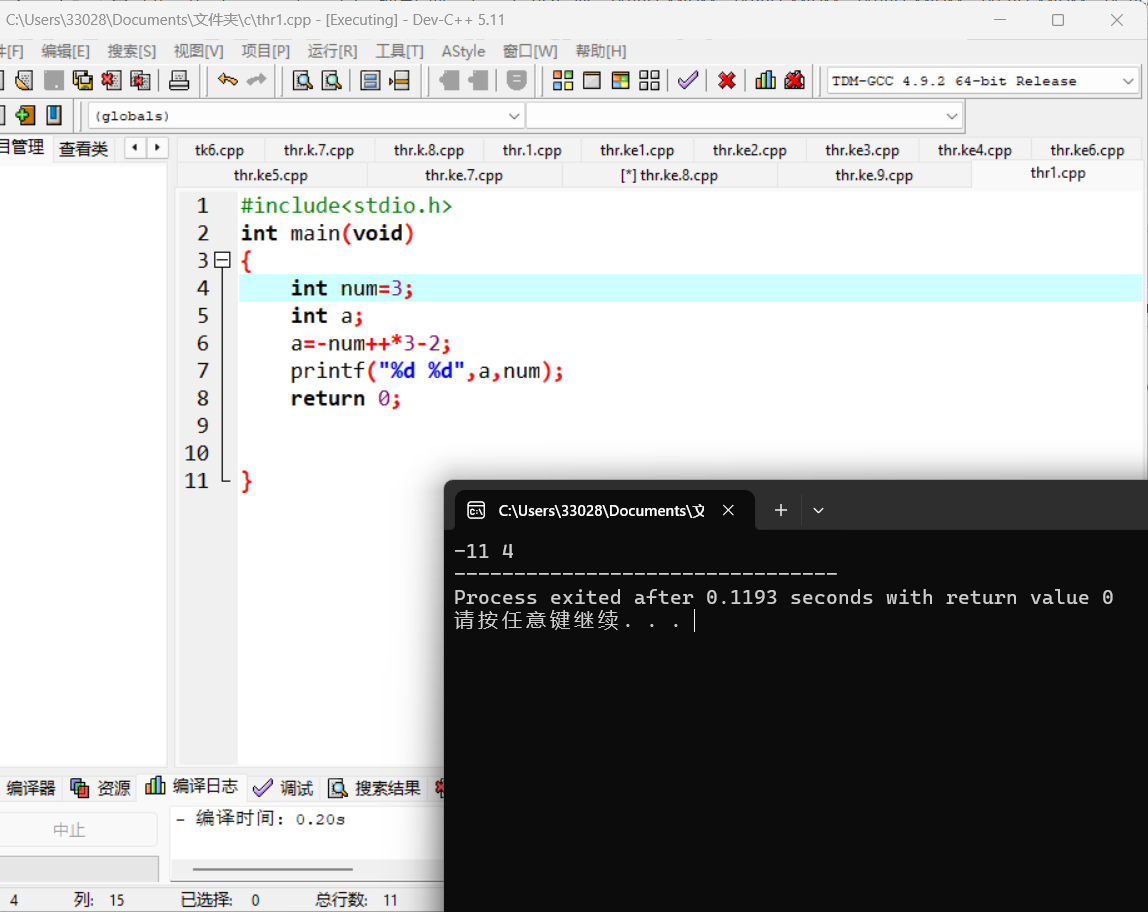Click the Rebuild All grid icon
Image resolution: width=1148 pixels, height=912 pixels.
(x=649, y=81)
